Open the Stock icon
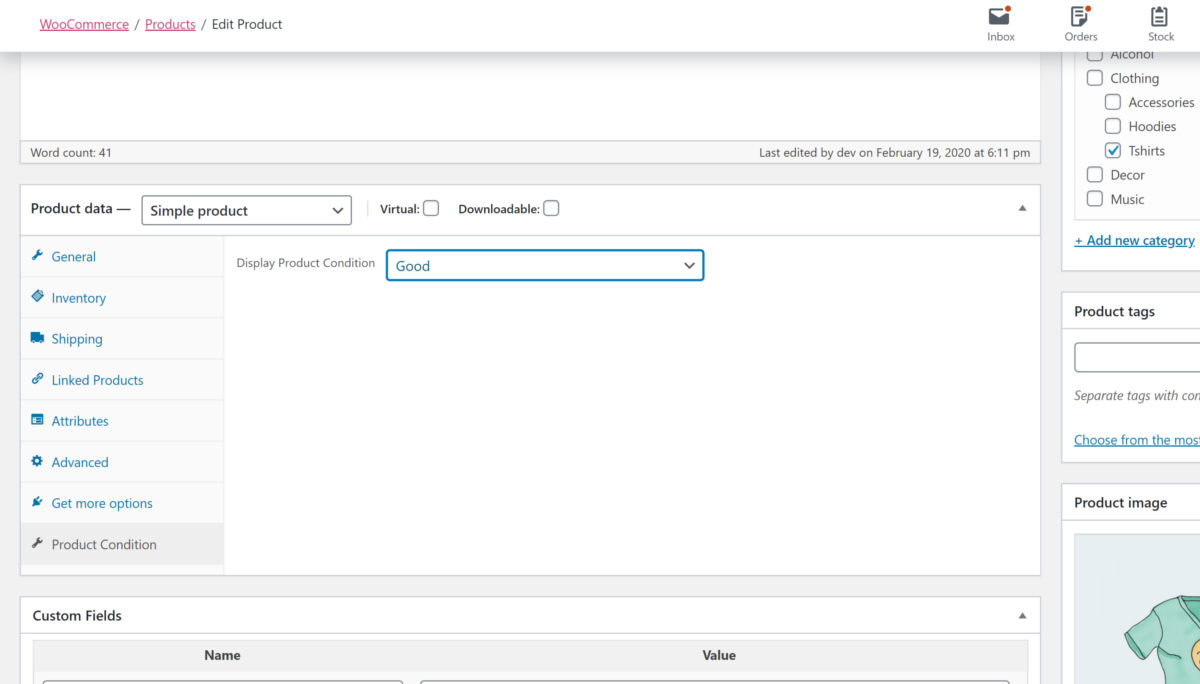The image size is (1200, 684). click(x=1160, y=17)
